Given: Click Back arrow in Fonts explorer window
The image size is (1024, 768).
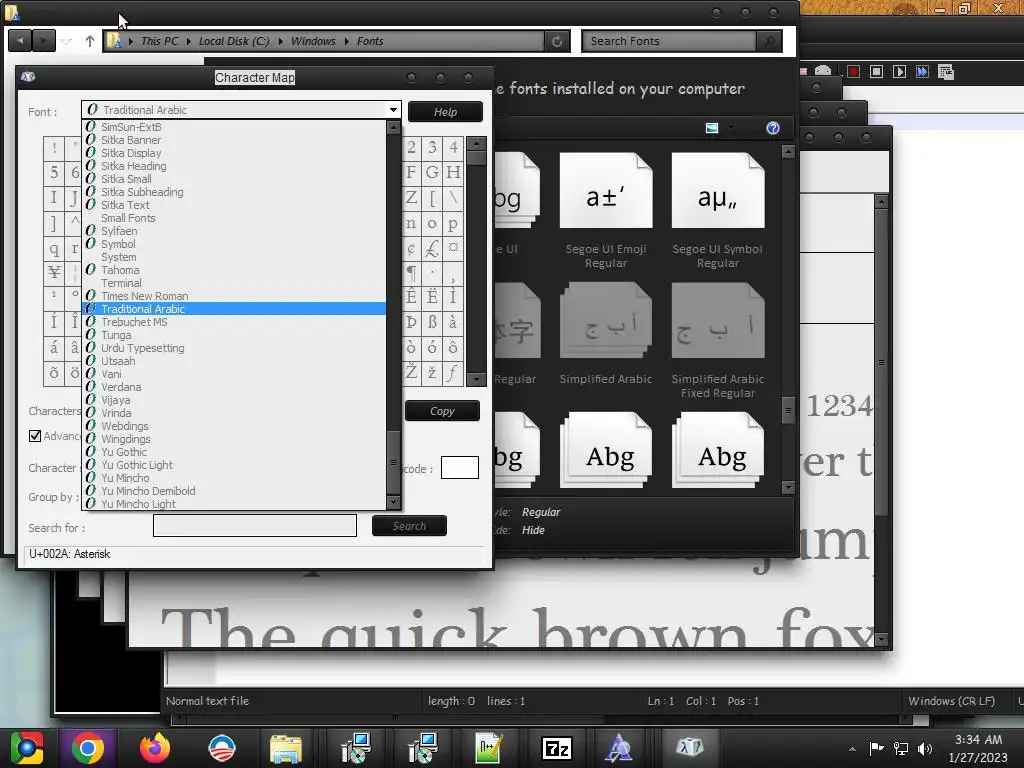Looking at the screenshot, I should (20, 40).
